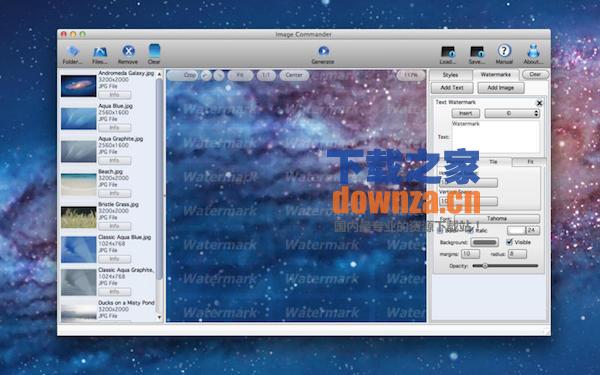Screen dimensions: 600x375
Task: Open Info for Classic Aqua Graphite
Action: (114, 292)
